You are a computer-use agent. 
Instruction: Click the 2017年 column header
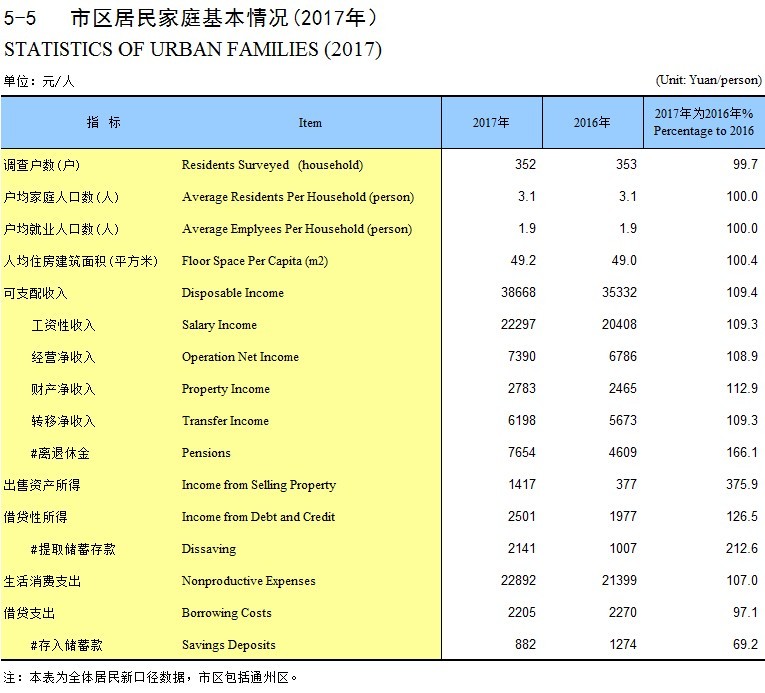(x=491, y=123)
